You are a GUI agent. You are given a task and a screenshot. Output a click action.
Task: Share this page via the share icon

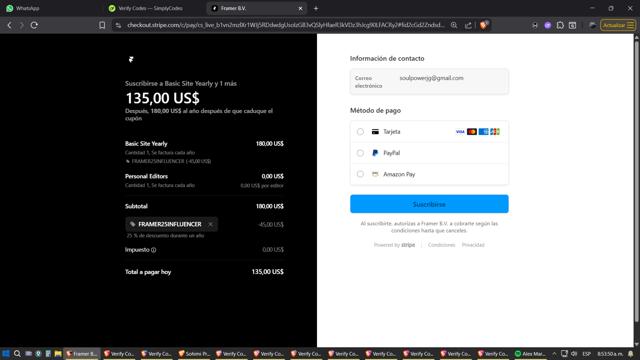pos(468,25)
